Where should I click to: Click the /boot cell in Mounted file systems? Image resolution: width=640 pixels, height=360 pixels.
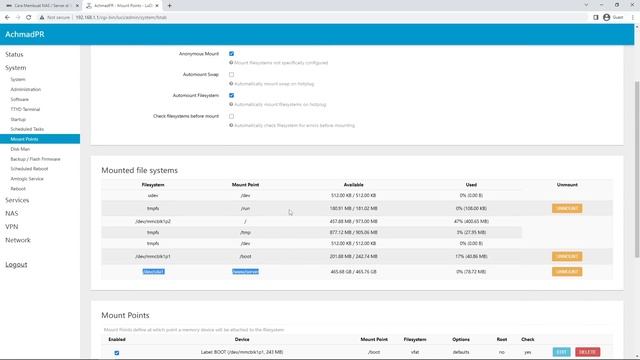[245, 256]
